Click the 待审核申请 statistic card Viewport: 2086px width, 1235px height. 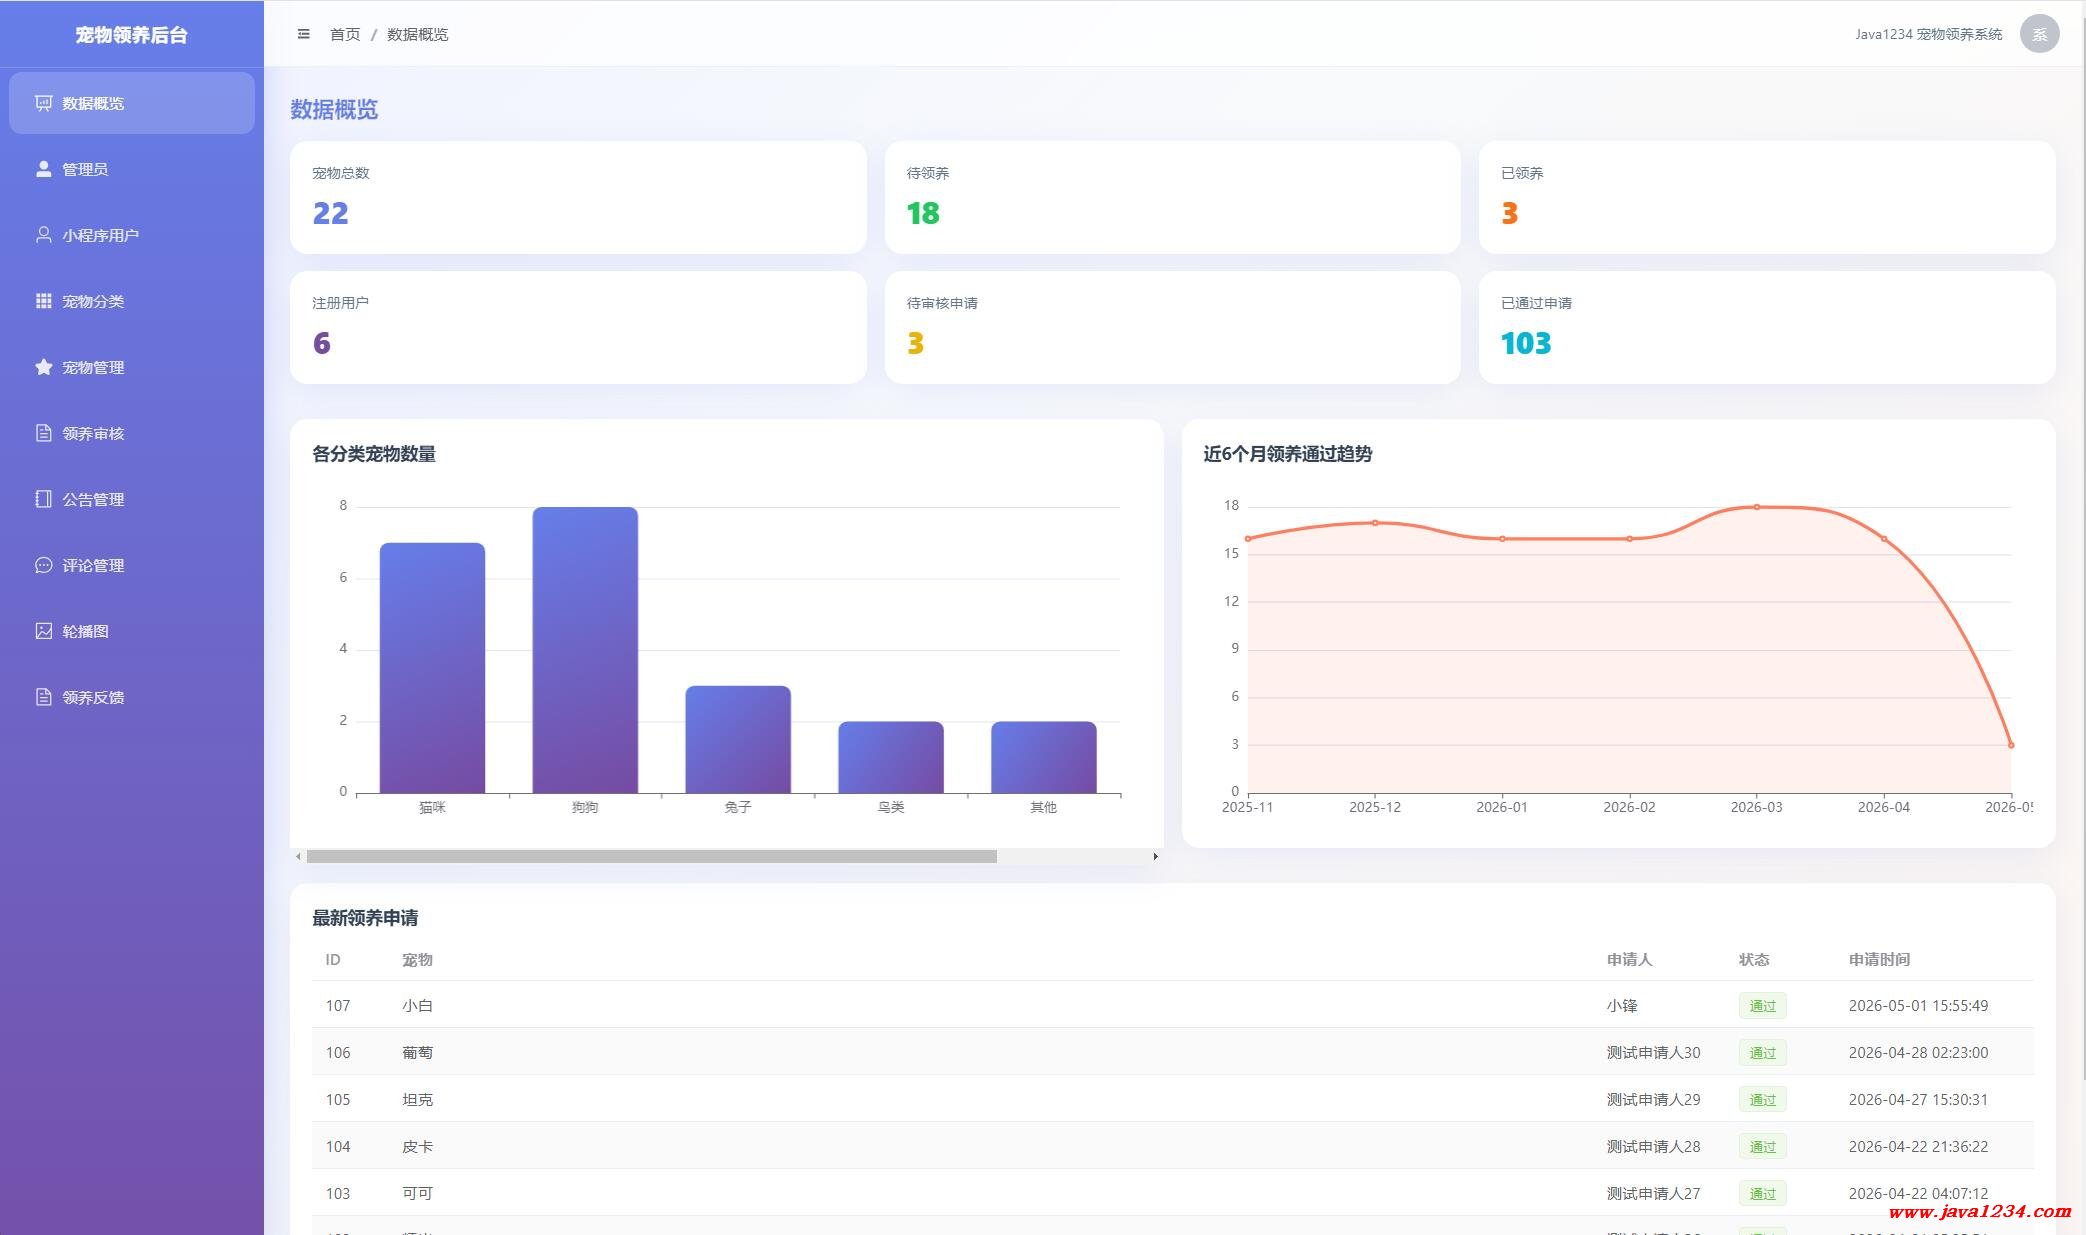click(x=1172, y=327)
